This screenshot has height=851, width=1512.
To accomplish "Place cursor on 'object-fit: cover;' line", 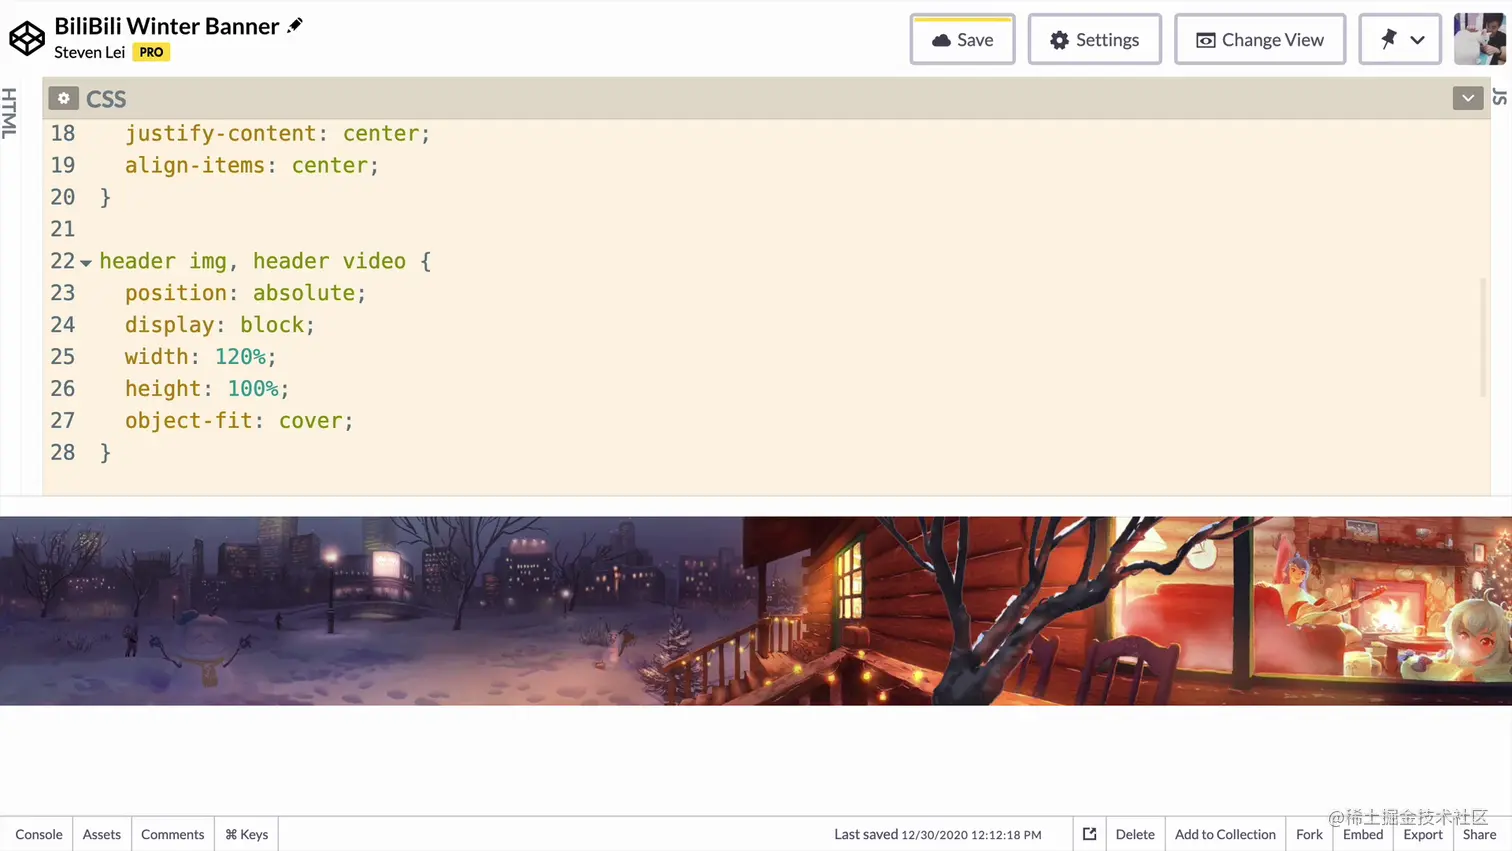I will point(239,421).
